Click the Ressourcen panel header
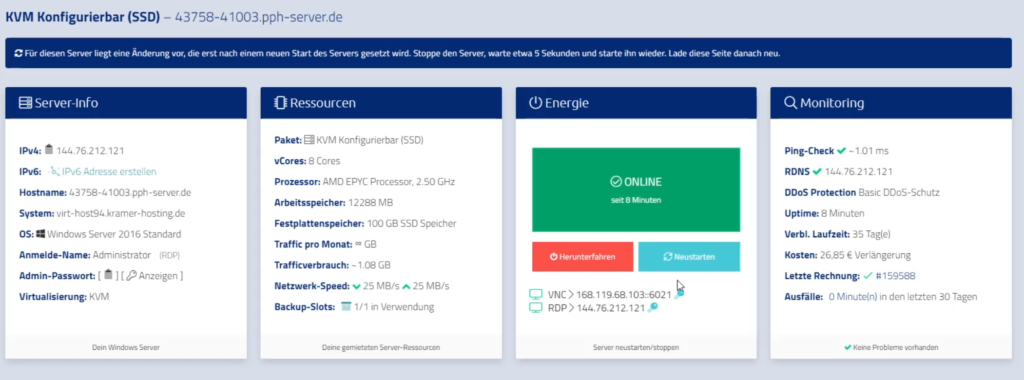1024x380 pixels. pos(381,103)
